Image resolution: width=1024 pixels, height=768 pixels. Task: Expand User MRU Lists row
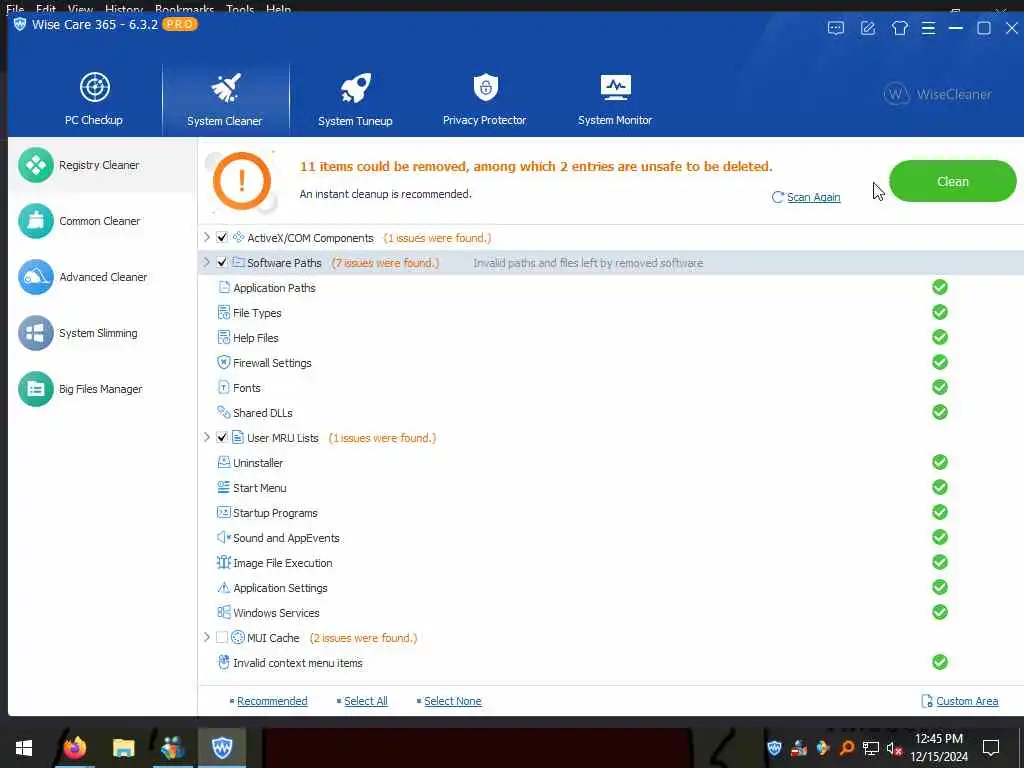click(207, 437)
